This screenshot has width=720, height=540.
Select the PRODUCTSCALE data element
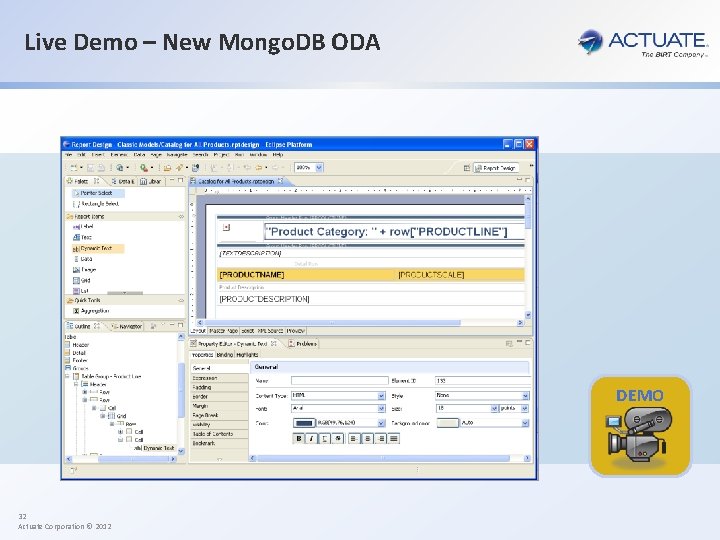click(x=431, y=275)
